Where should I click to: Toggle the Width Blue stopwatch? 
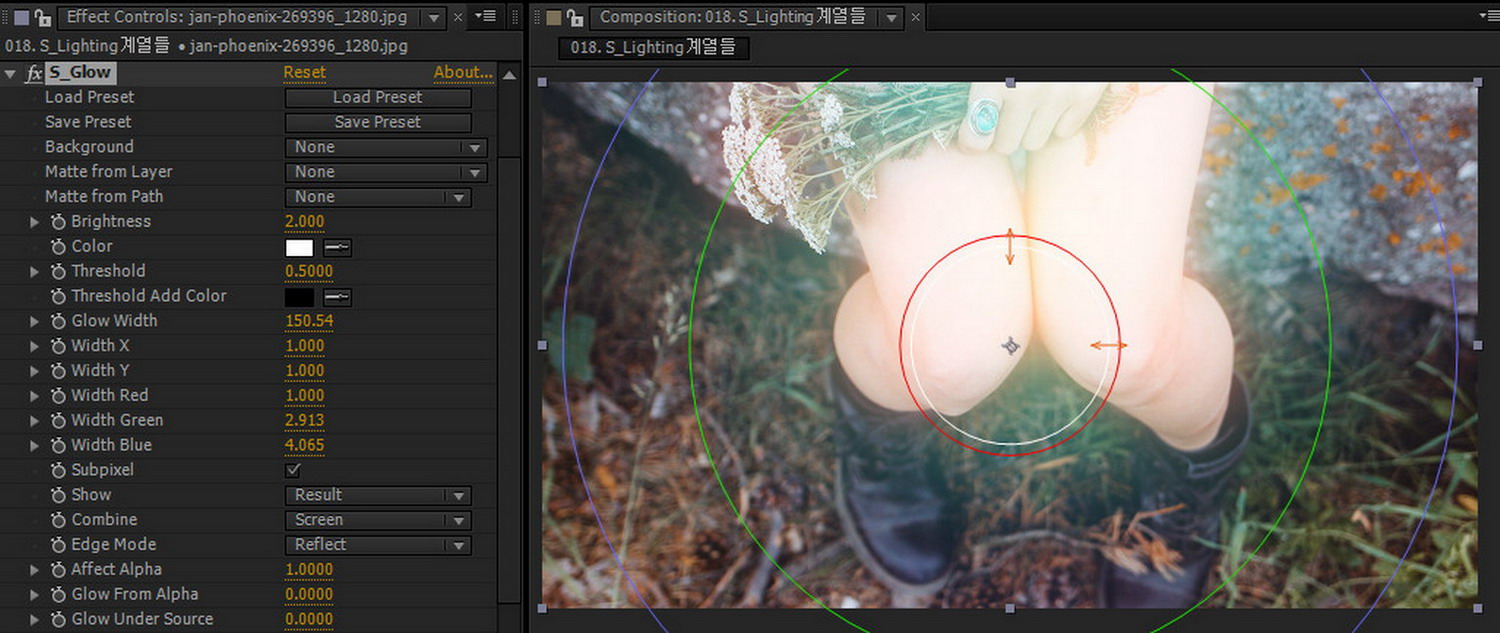click(58, 445)
